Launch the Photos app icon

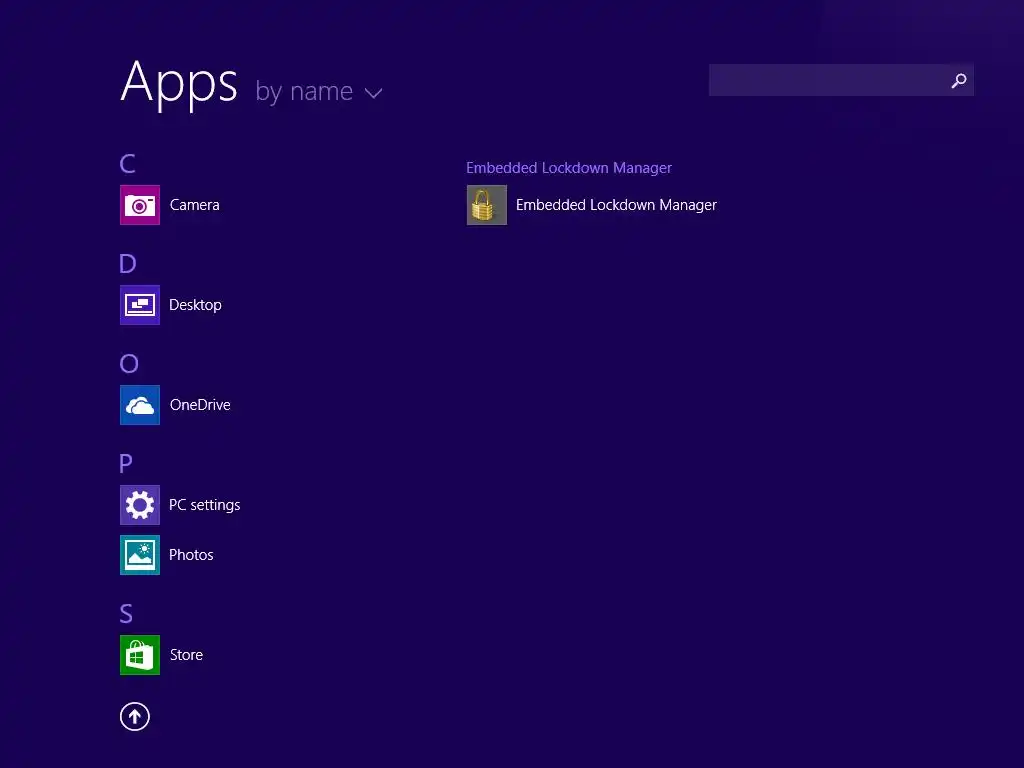pos(140,555)
